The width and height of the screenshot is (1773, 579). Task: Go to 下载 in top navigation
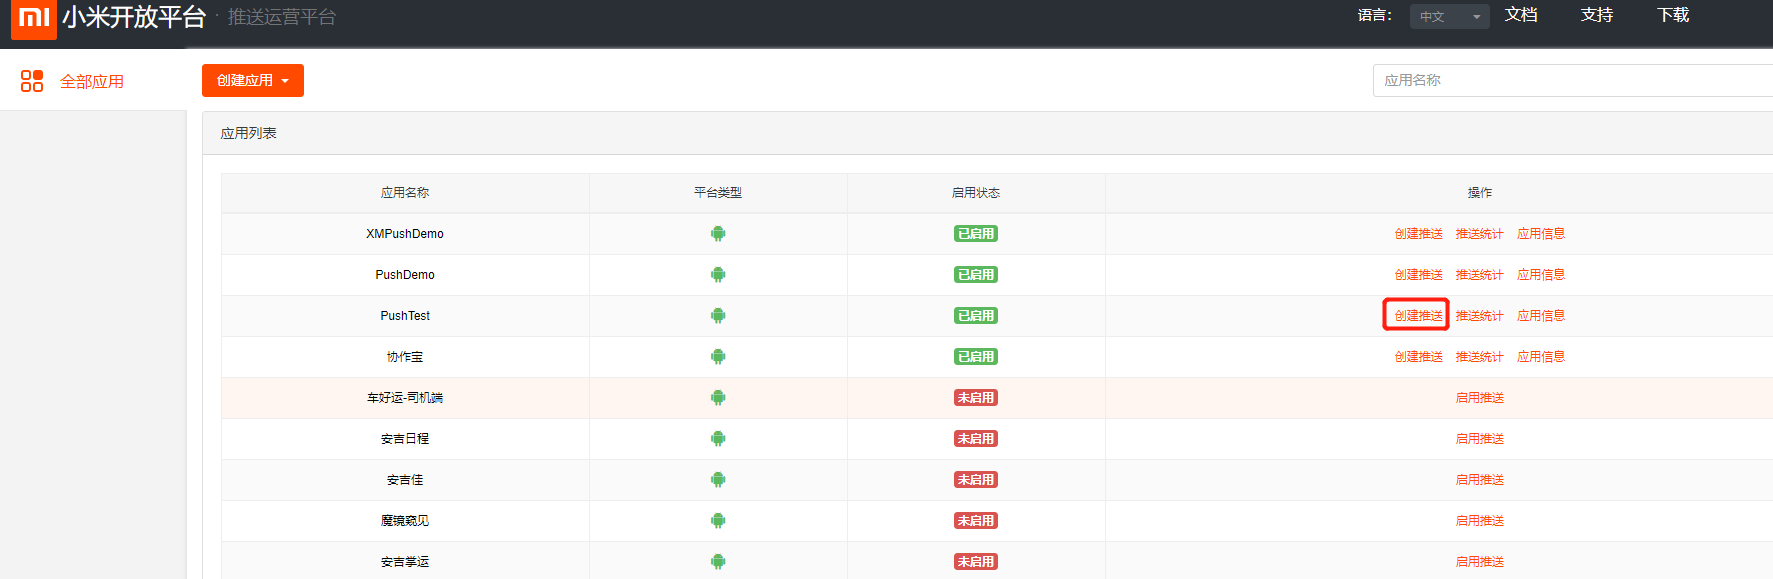pos(1673,15)
